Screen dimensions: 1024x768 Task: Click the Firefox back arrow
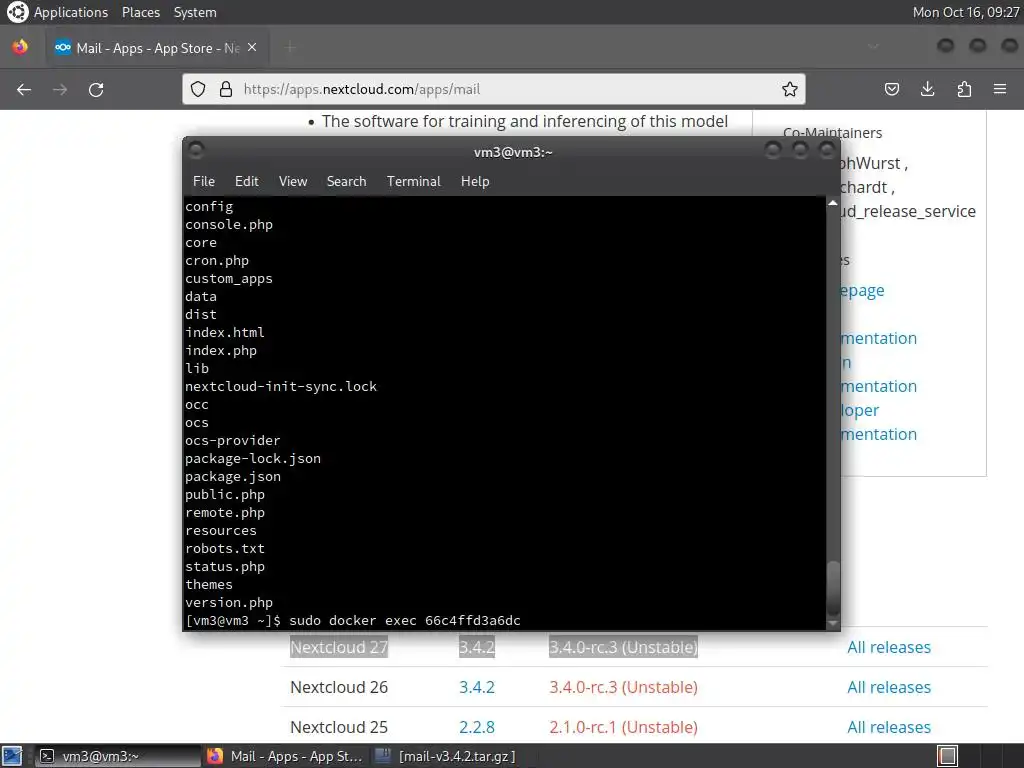(24, 89)
